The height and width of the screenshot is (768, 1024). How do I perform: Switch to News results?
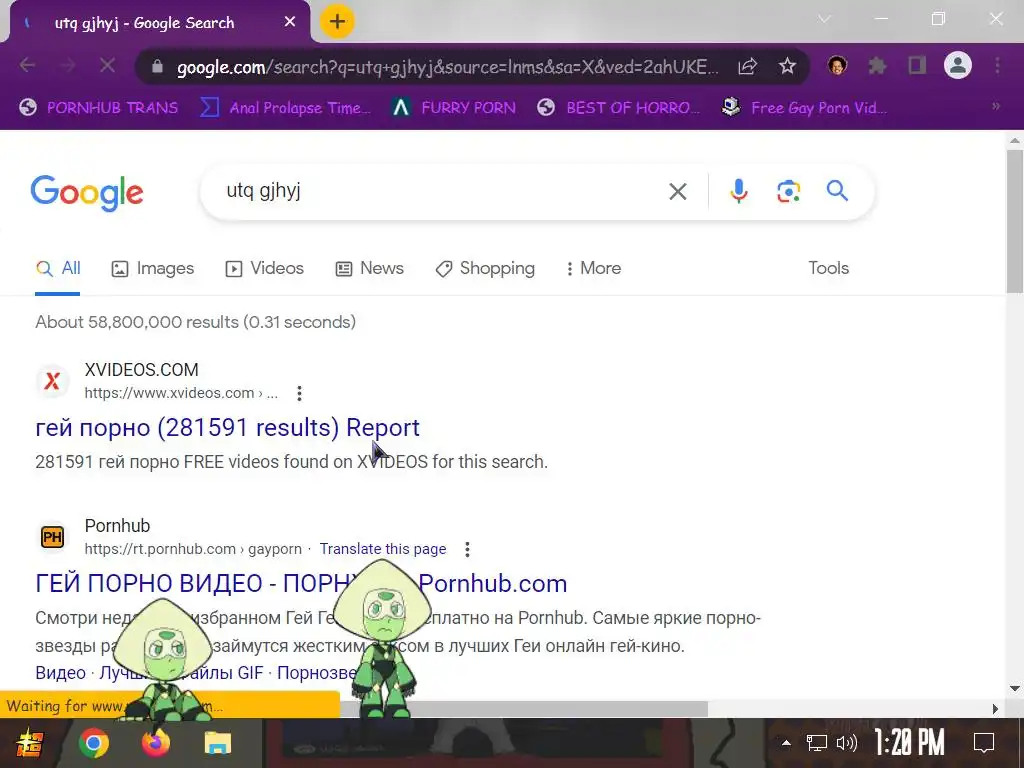pyautogui.click(x=370, y=268)
